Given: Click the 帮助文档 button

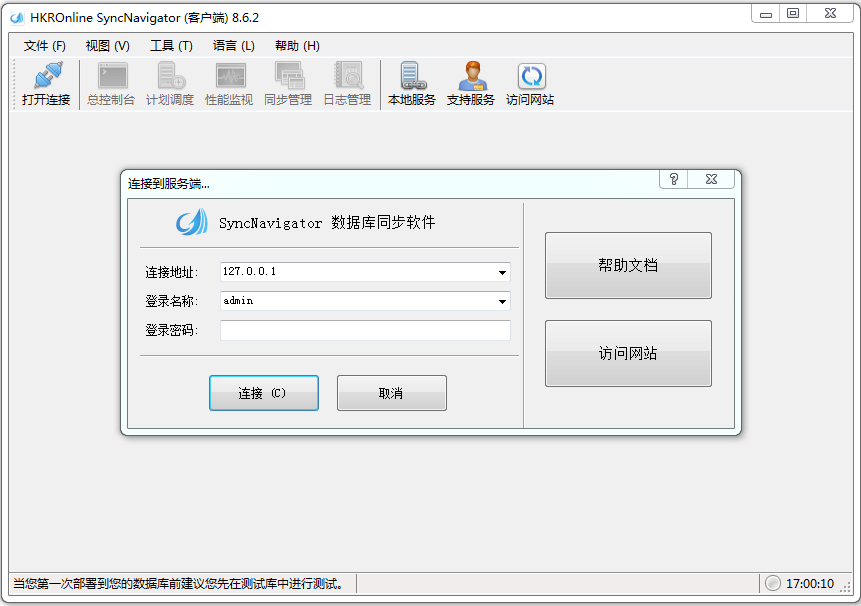Looking at the screenshot, I should click(628, 266).
